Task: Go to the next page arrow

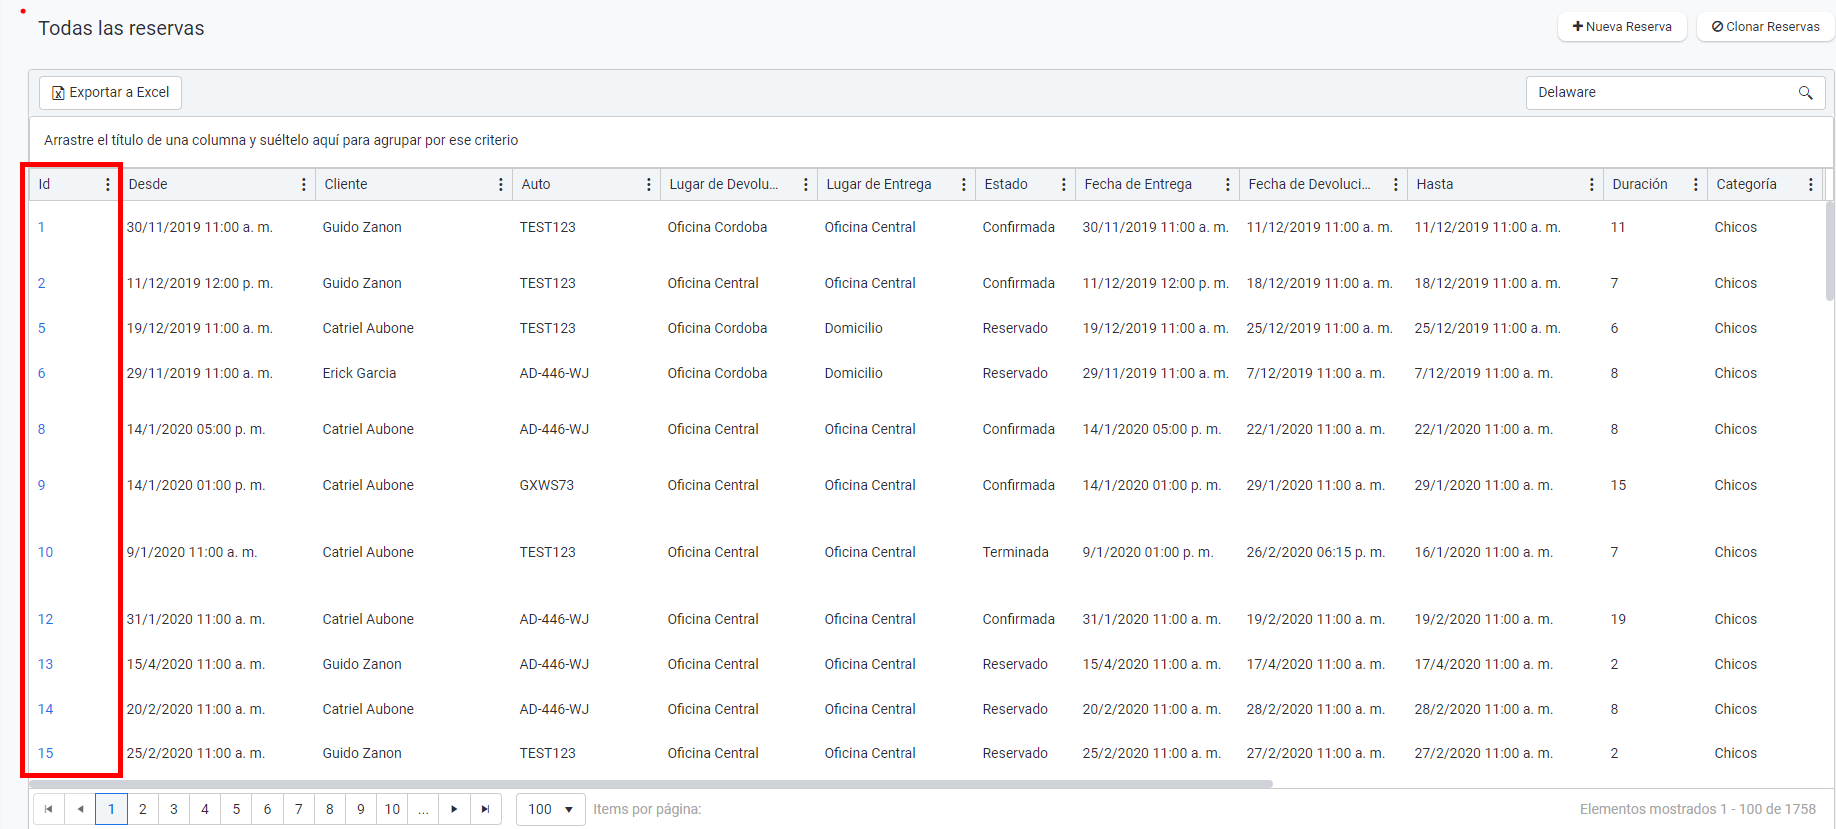Action: (x=455, y=809)
